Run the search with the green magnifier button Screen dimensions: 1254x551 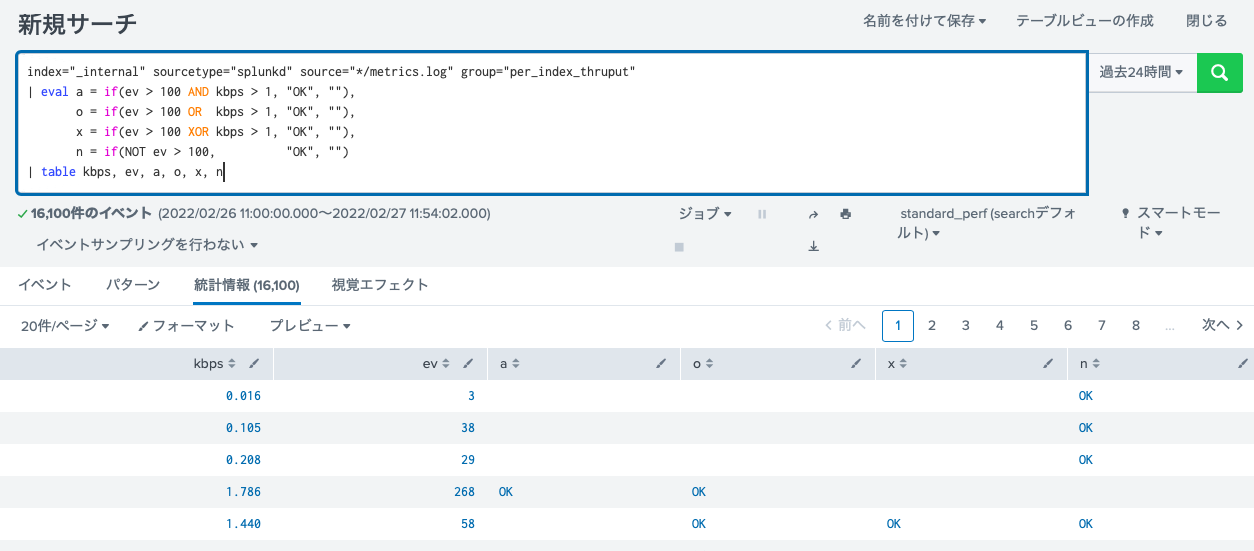[x=1219, y=72]
